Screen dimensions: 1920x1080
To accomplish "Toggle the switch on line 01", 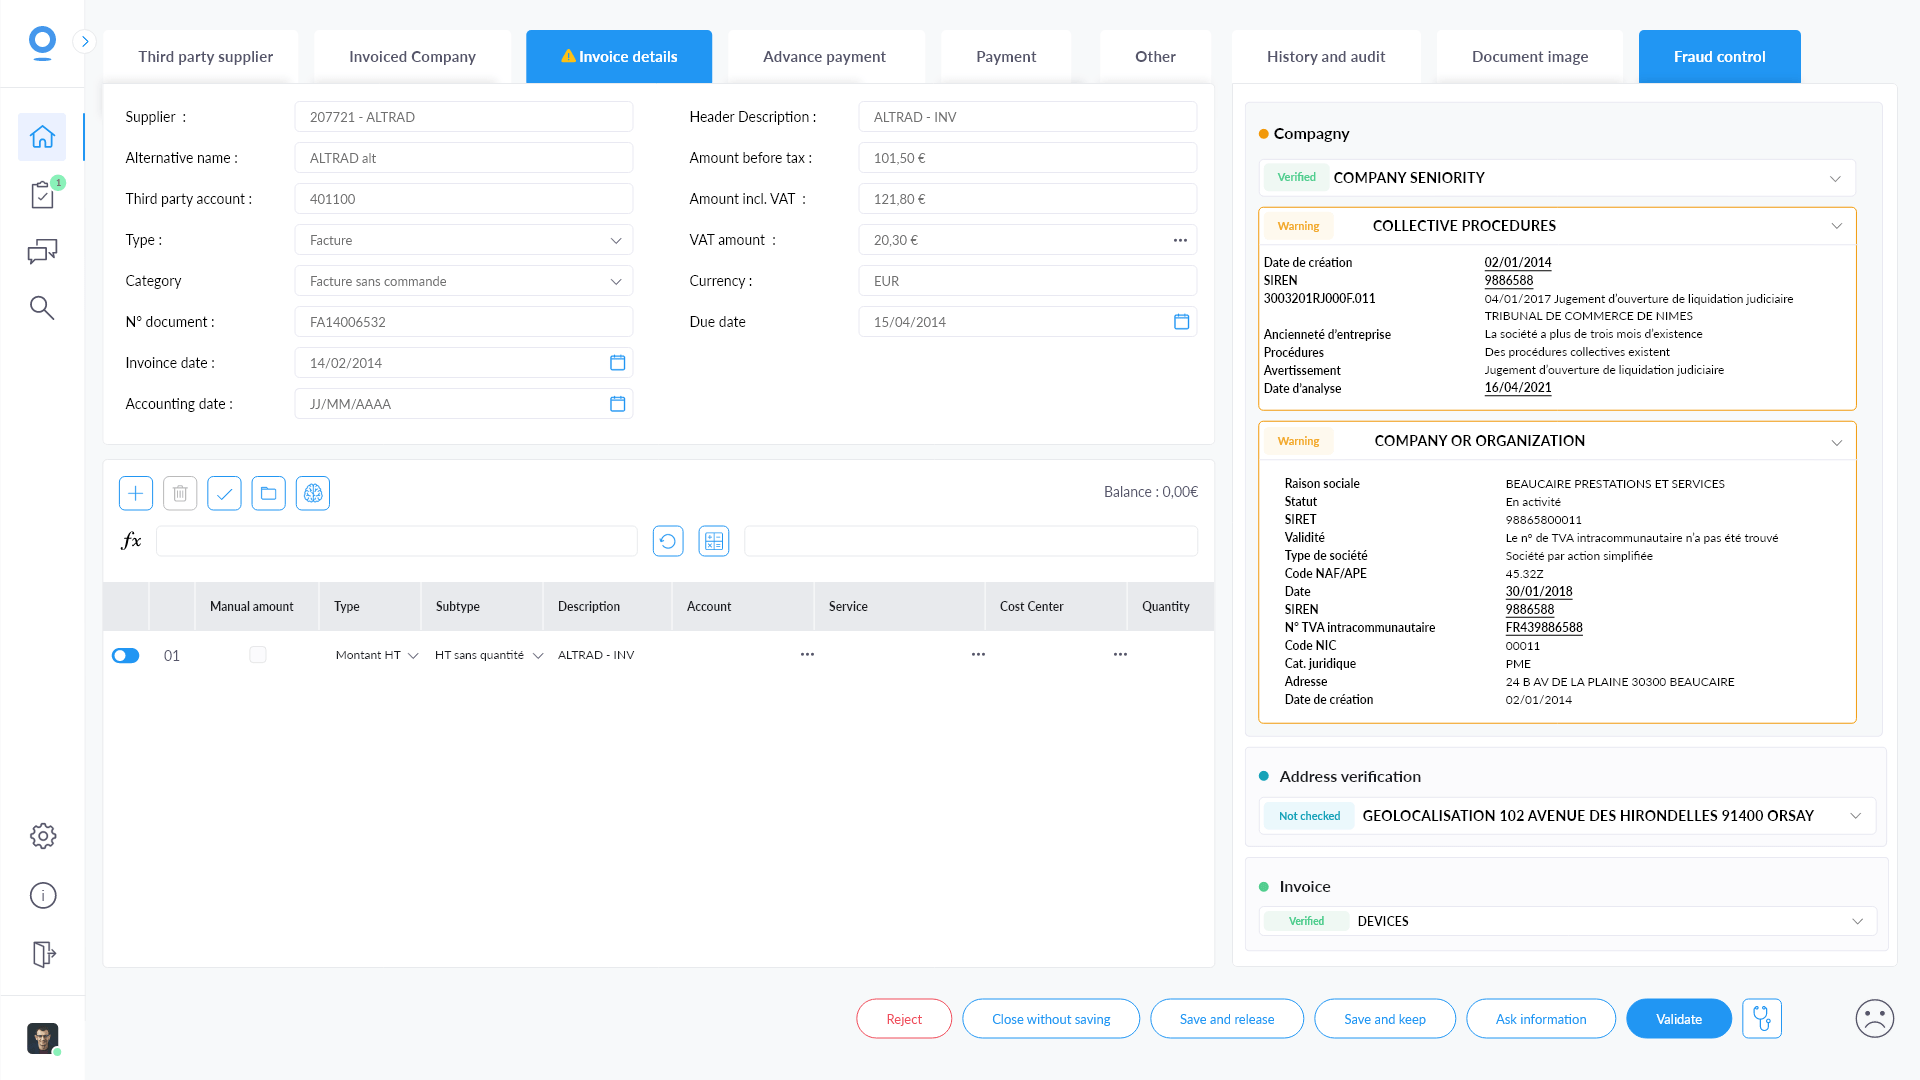I will [x=126, y=656].
